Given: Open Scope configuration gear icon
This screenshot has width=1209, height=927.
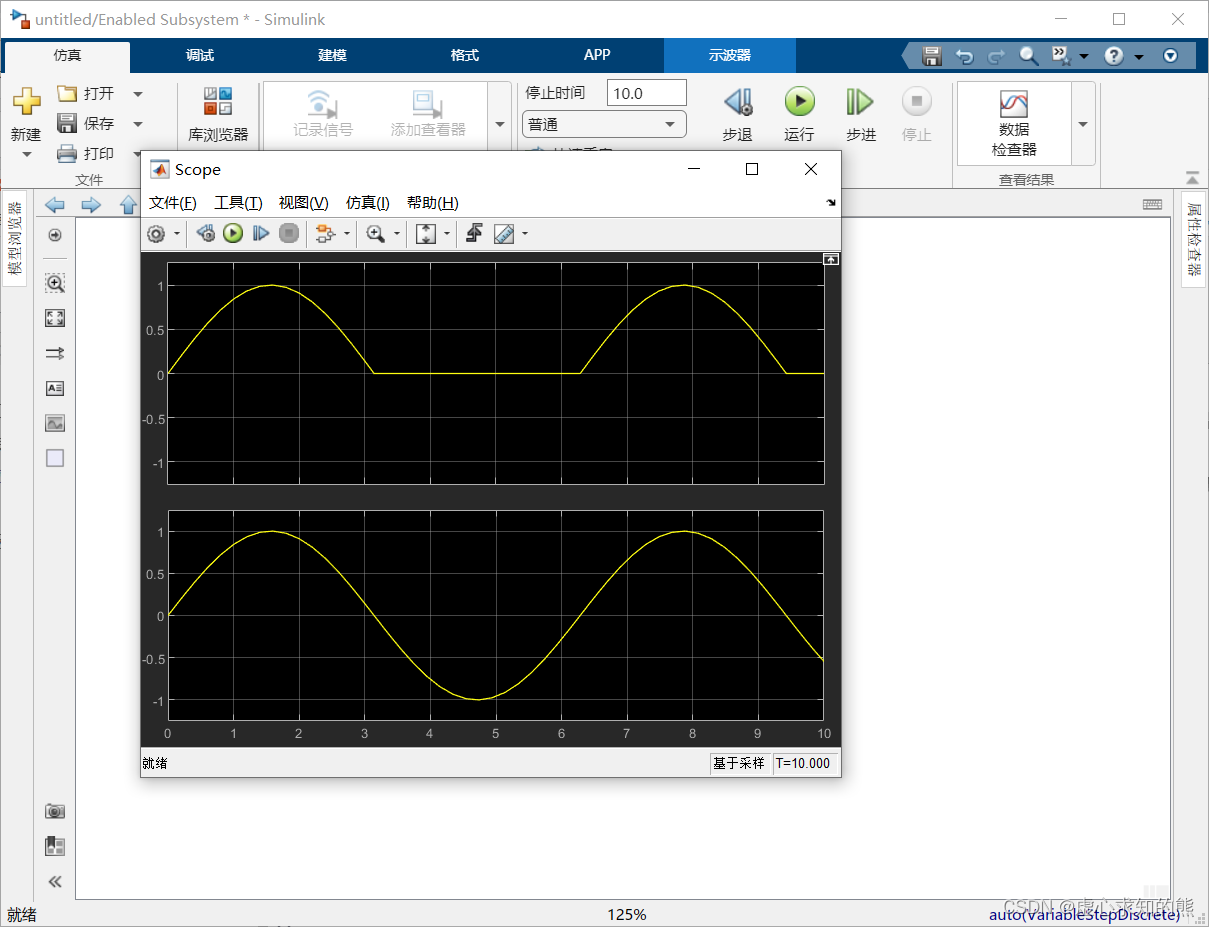Looking at the screenshot, I should (x=156, y=234).
